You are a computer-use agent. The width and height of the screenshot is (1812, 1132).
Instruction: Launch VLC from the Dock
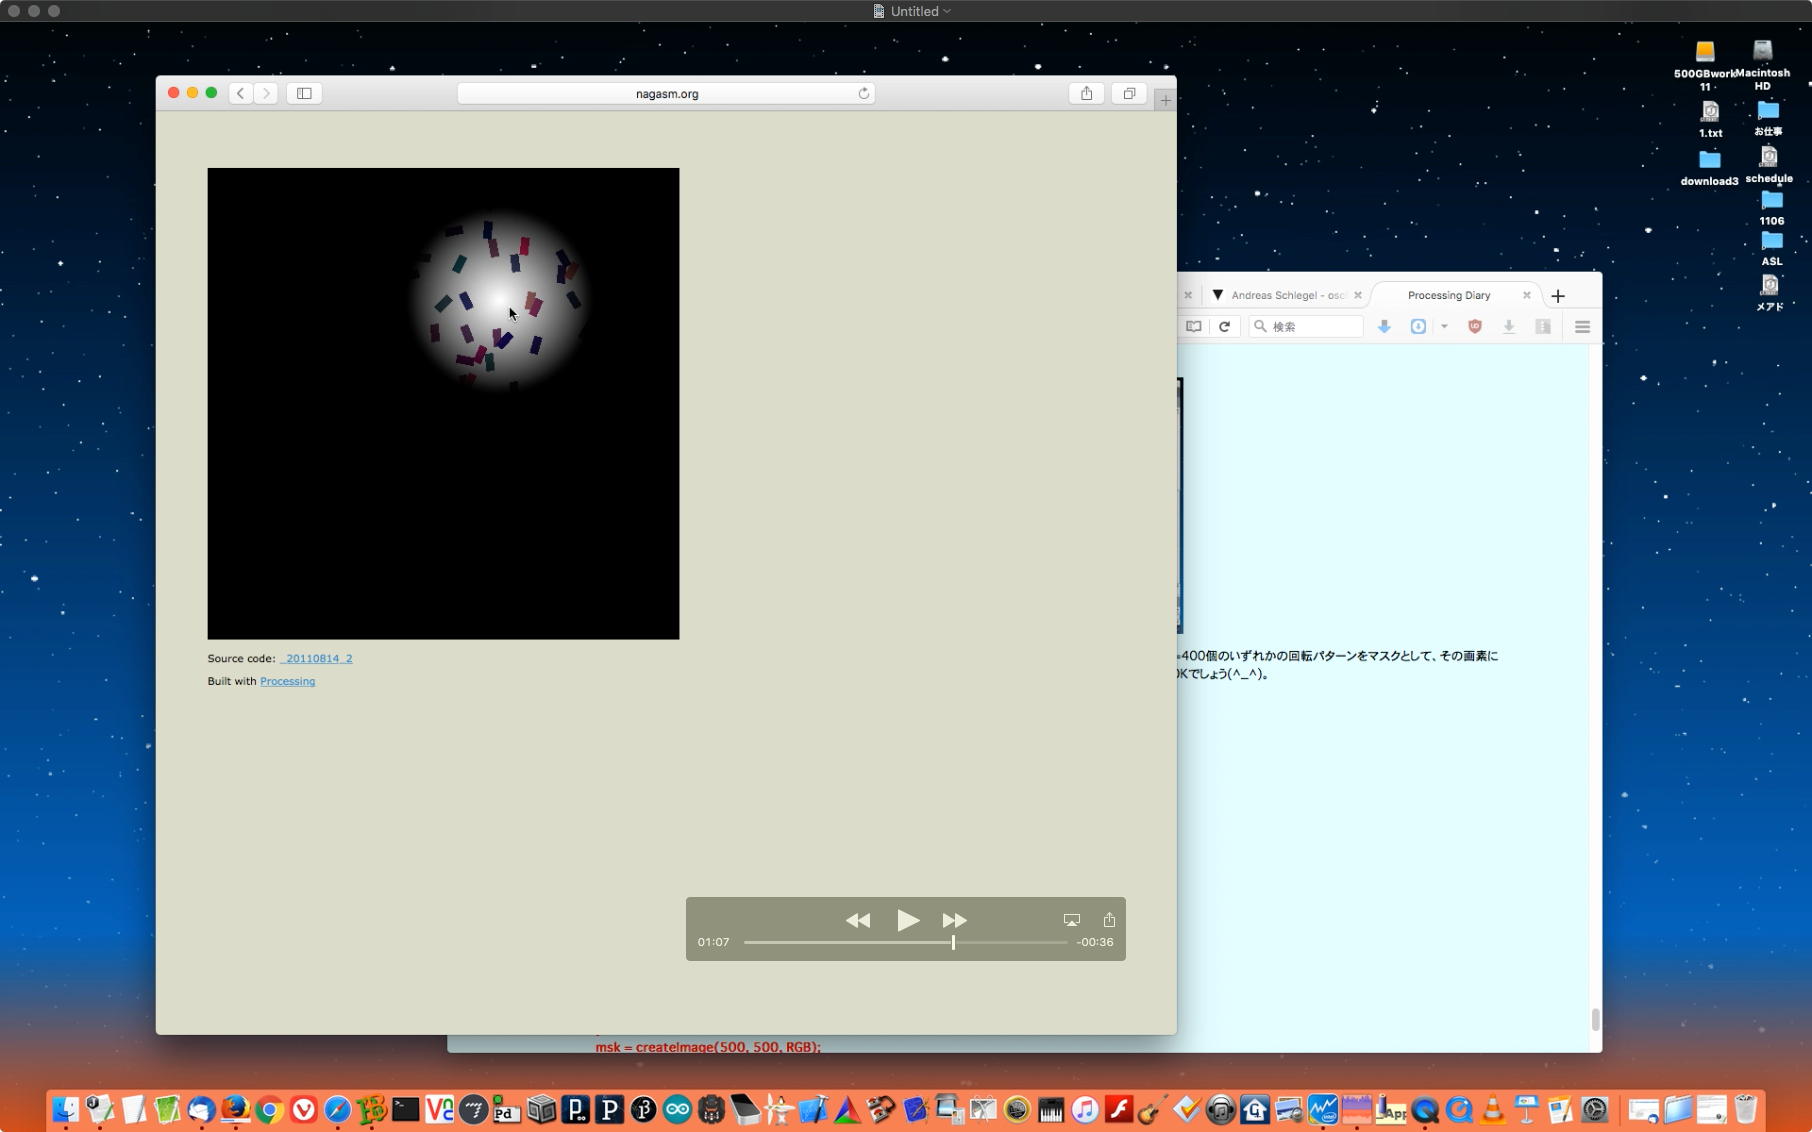(x=1493, y=1109)
